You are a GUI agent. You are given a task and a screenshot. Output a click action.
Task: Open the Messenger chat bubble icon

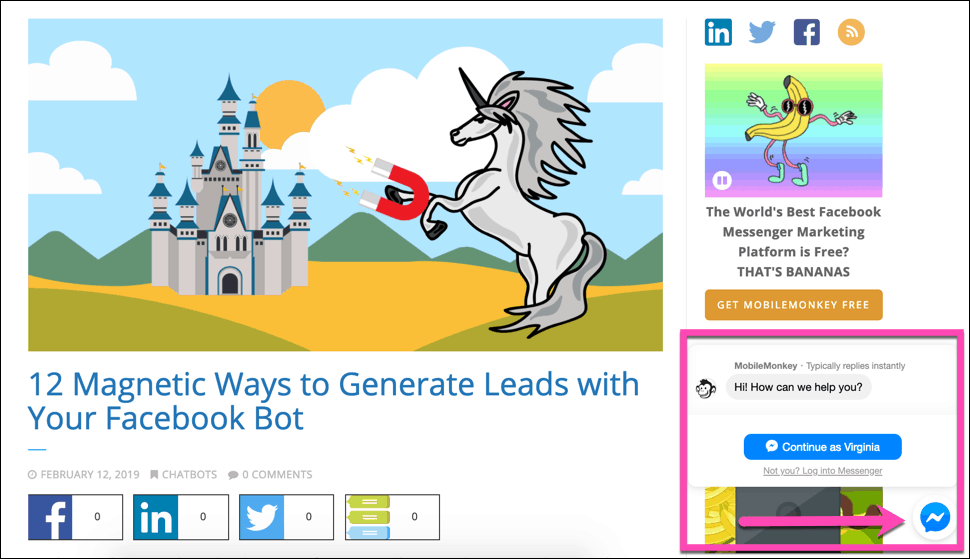(x=935, y=517)
